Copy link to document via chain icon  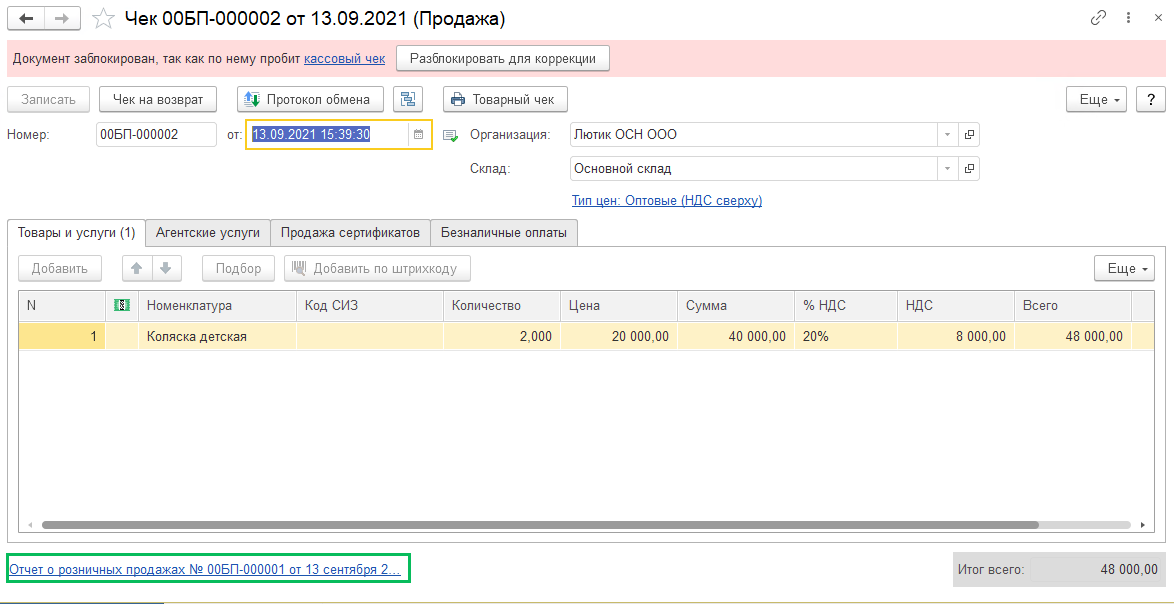pos(1098,18)
